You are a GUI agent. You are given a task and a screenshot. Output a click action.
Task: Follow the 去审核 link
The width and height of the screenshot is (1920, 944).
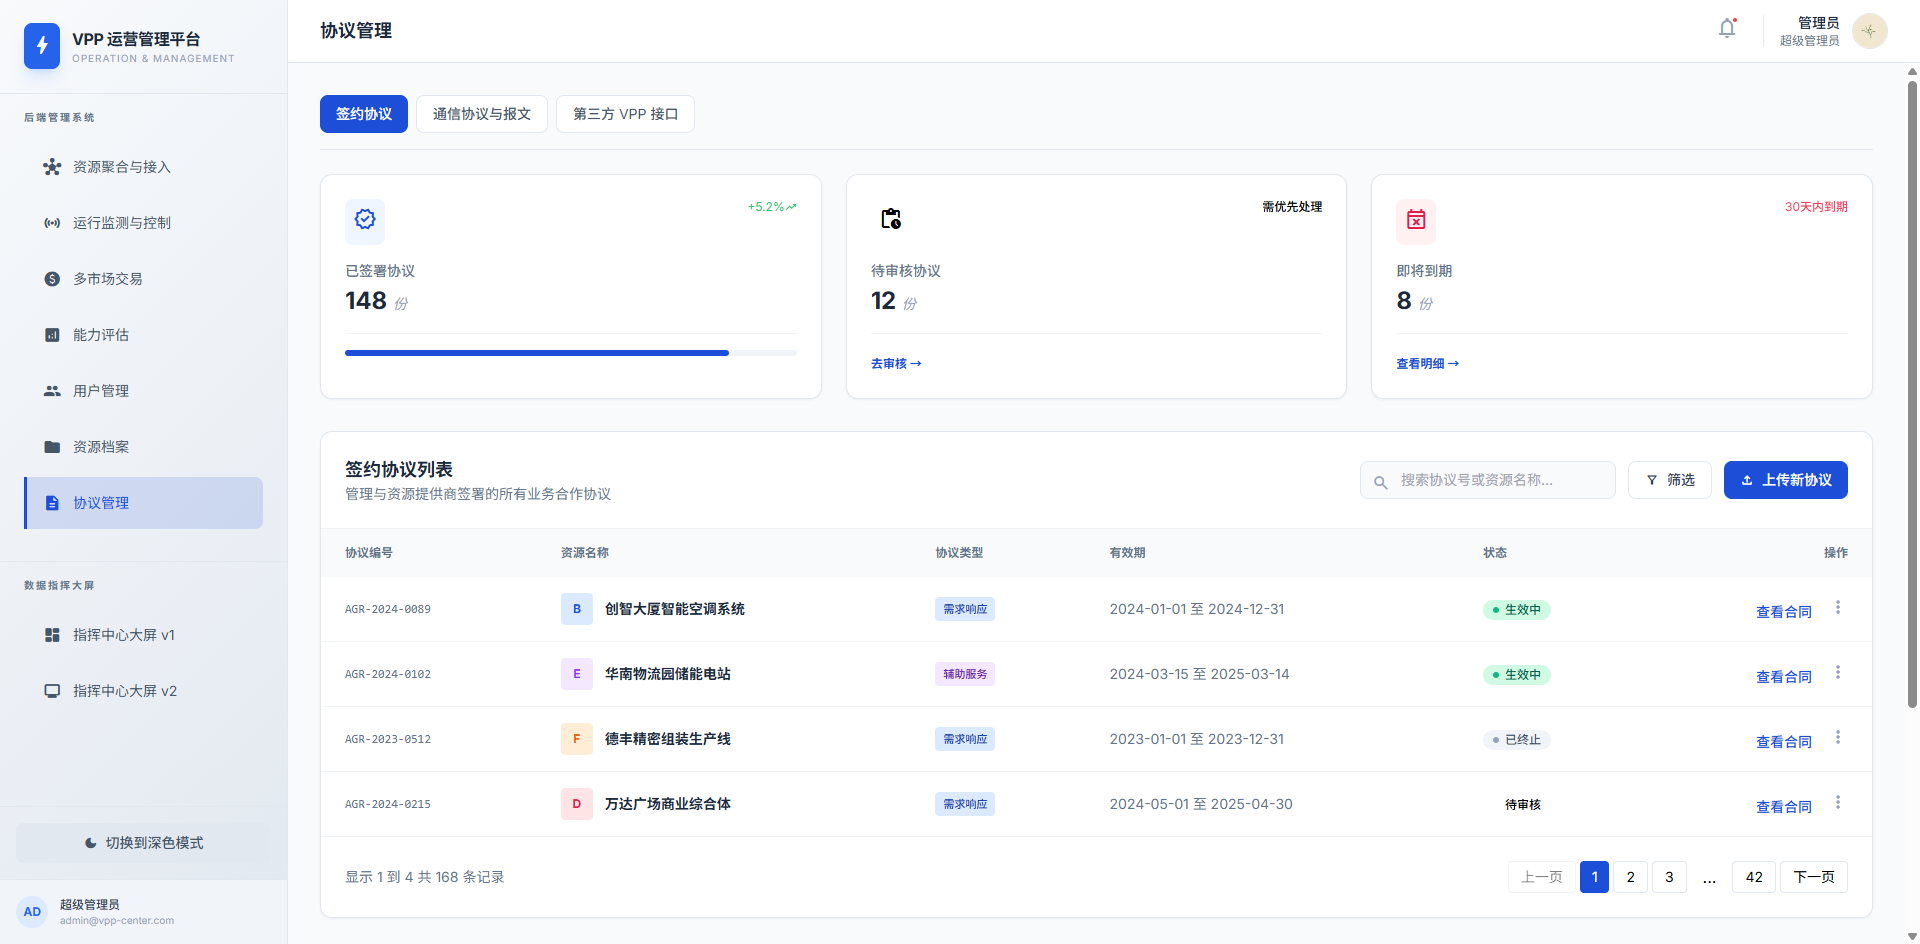click(895, 364)
